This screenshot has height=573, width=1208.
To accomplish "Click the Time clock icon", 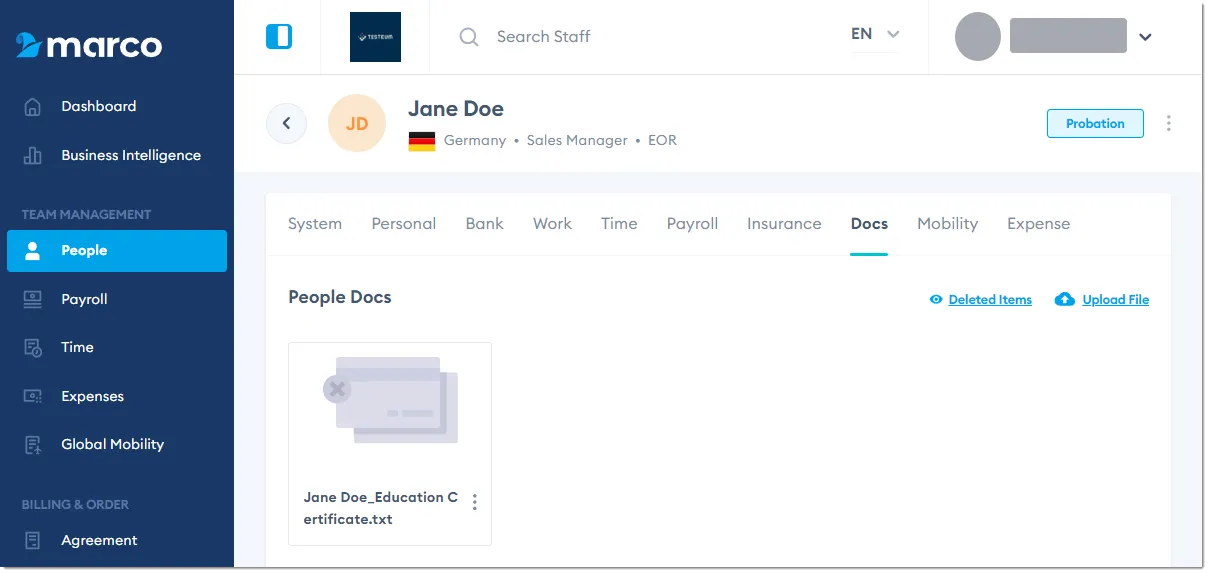I will tap(33, 347).
